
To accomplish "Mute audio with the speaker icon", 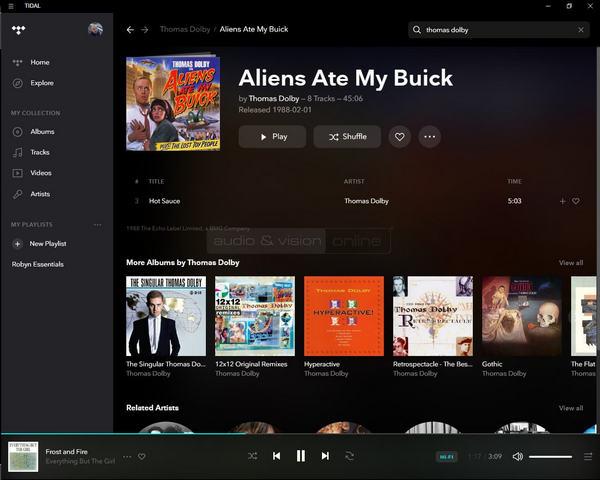I will [517, 456].
